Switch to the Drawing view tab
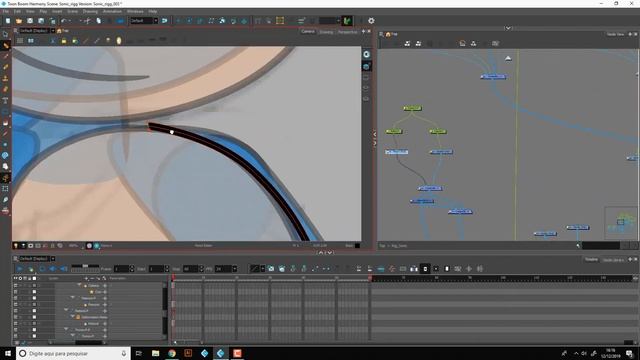The width and height of the screenshot is (640, 360). point(326,32)
